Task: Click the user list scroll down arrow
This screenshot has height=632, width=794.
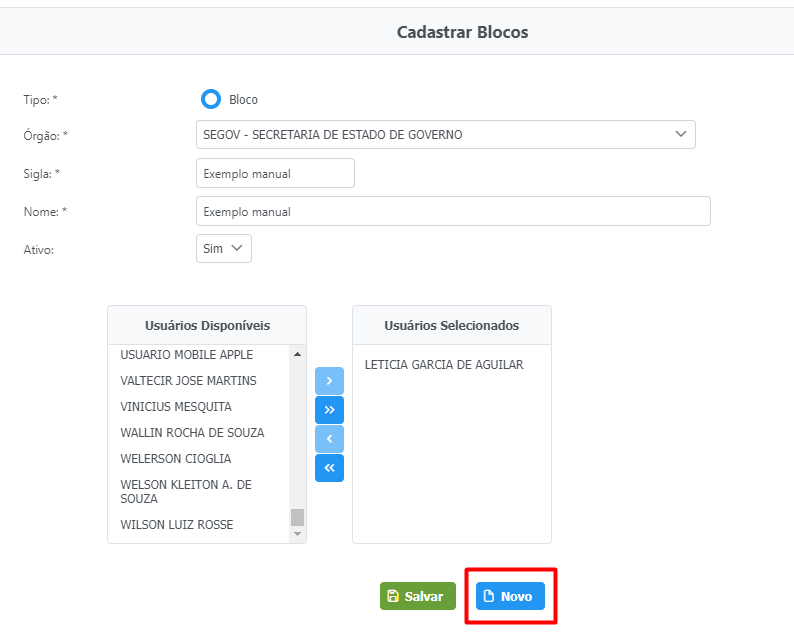Action: (297, 534)
